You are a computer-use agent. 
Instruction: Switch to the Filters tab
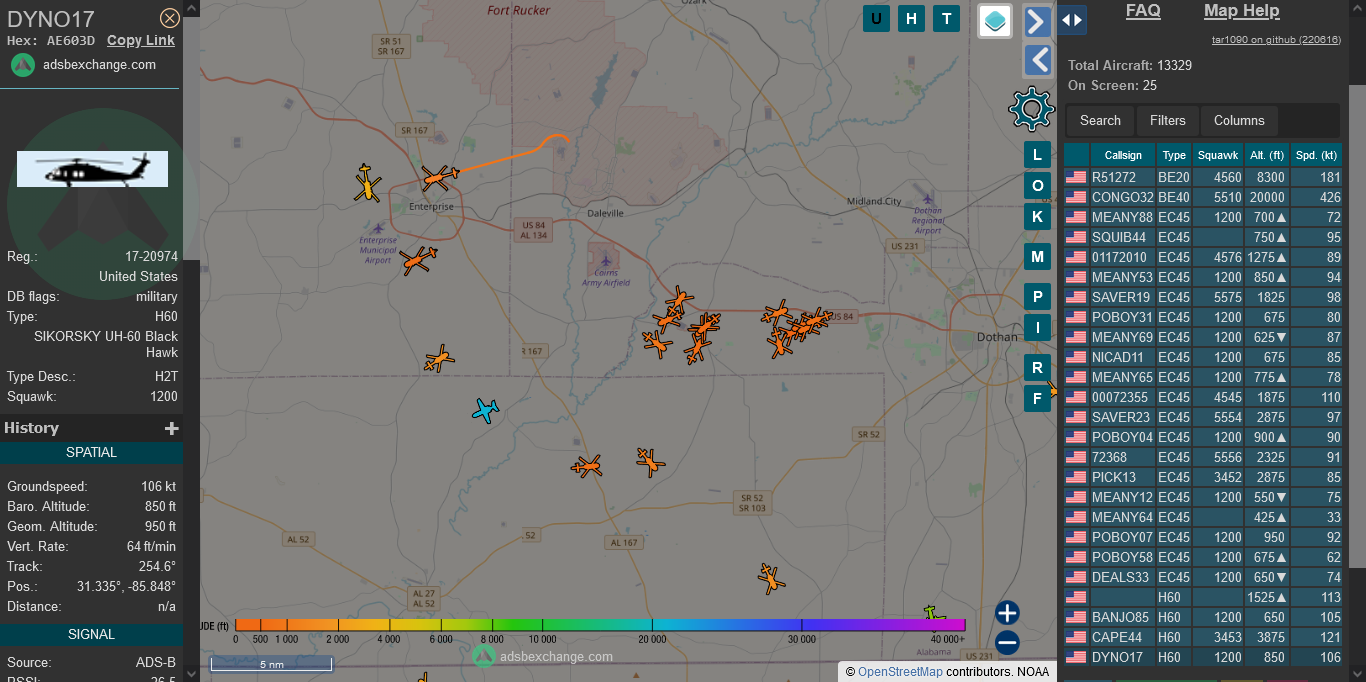pos(1168,120)
